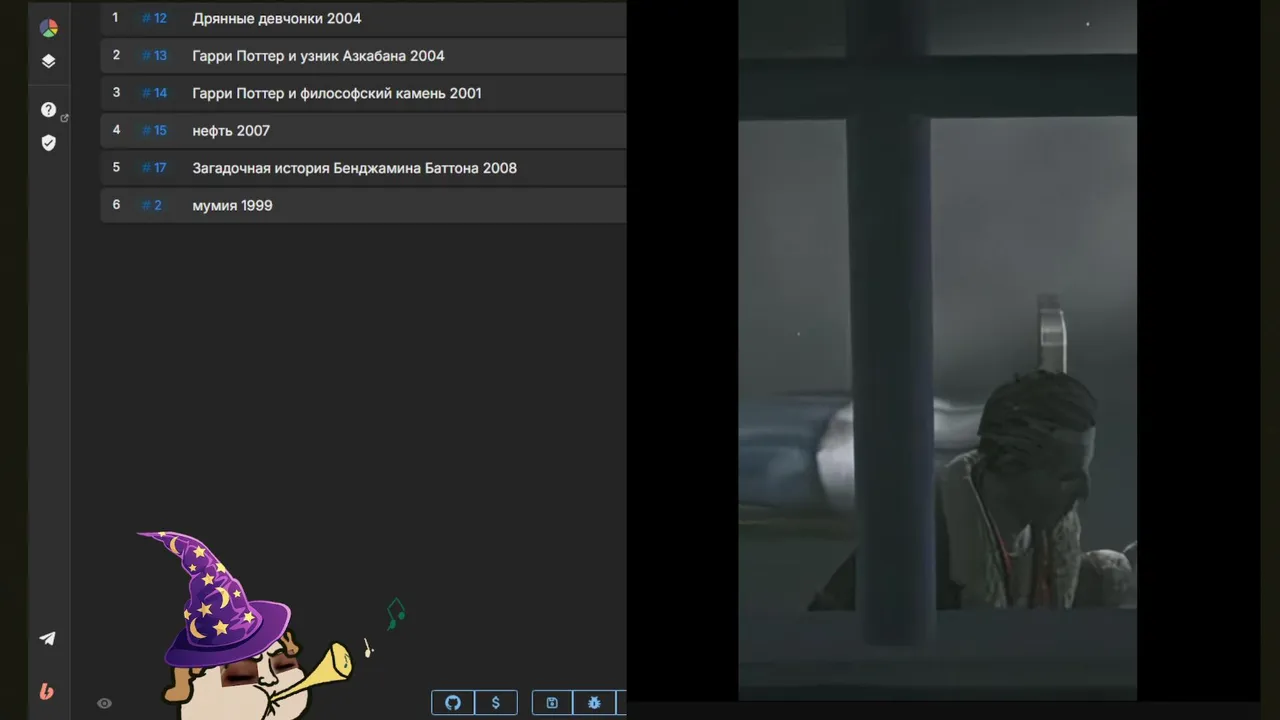Click the shield checkmark icon in sidebar
The image size is (1280, 720).
click(48, 143)
